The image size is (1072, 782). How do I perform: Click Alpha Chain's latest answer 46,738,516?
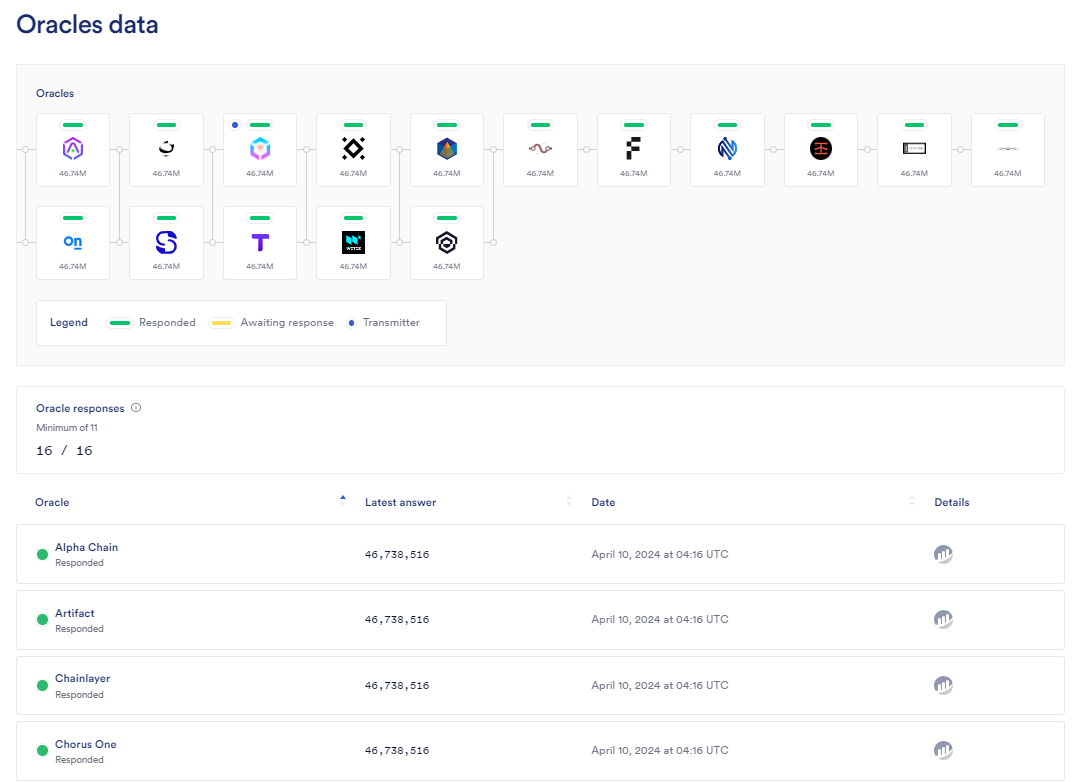397,554
